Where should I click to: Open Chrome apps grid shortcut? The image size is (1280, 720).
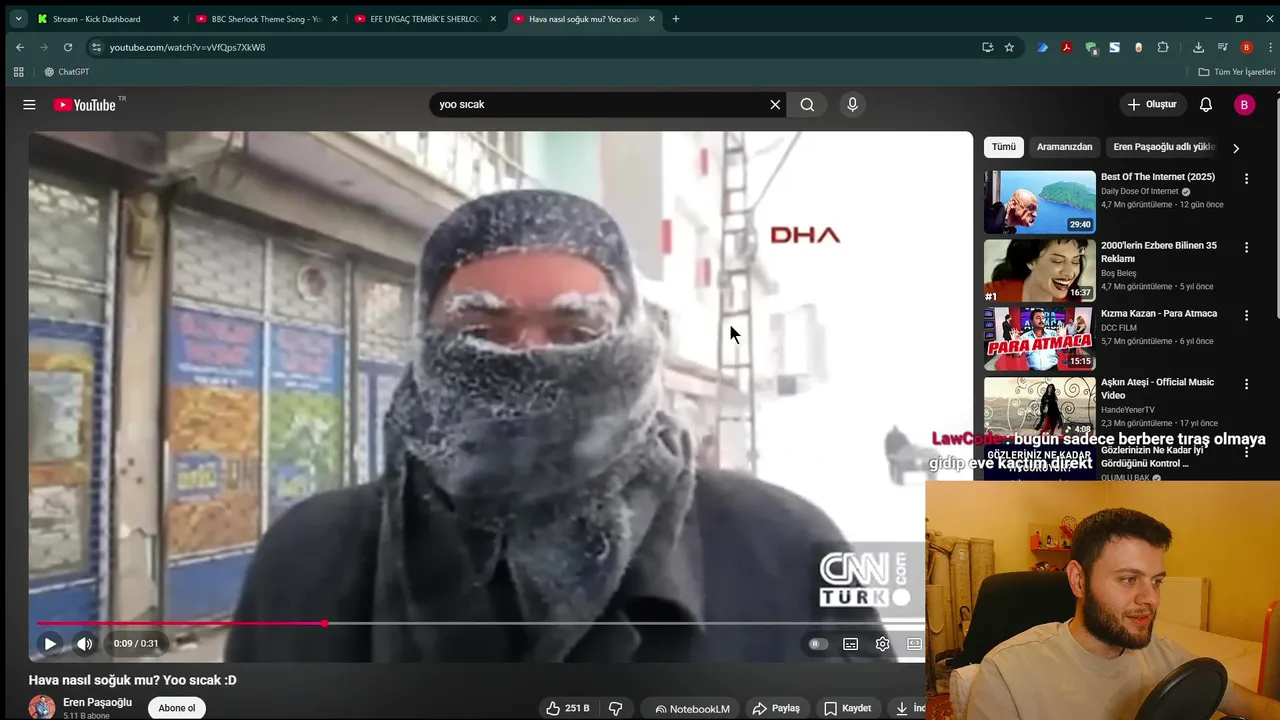[x=18, y=72]
